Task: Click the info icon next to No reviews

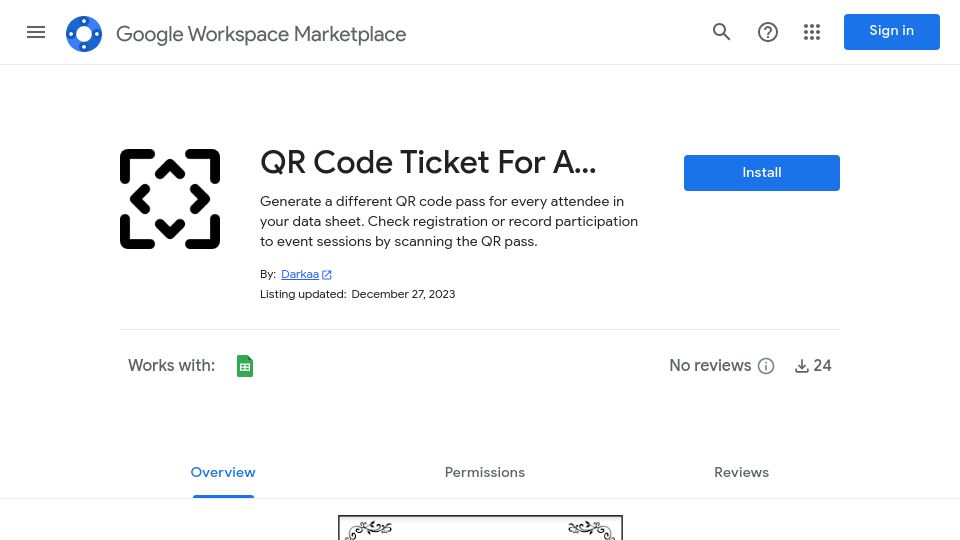Action: (766, 366)
